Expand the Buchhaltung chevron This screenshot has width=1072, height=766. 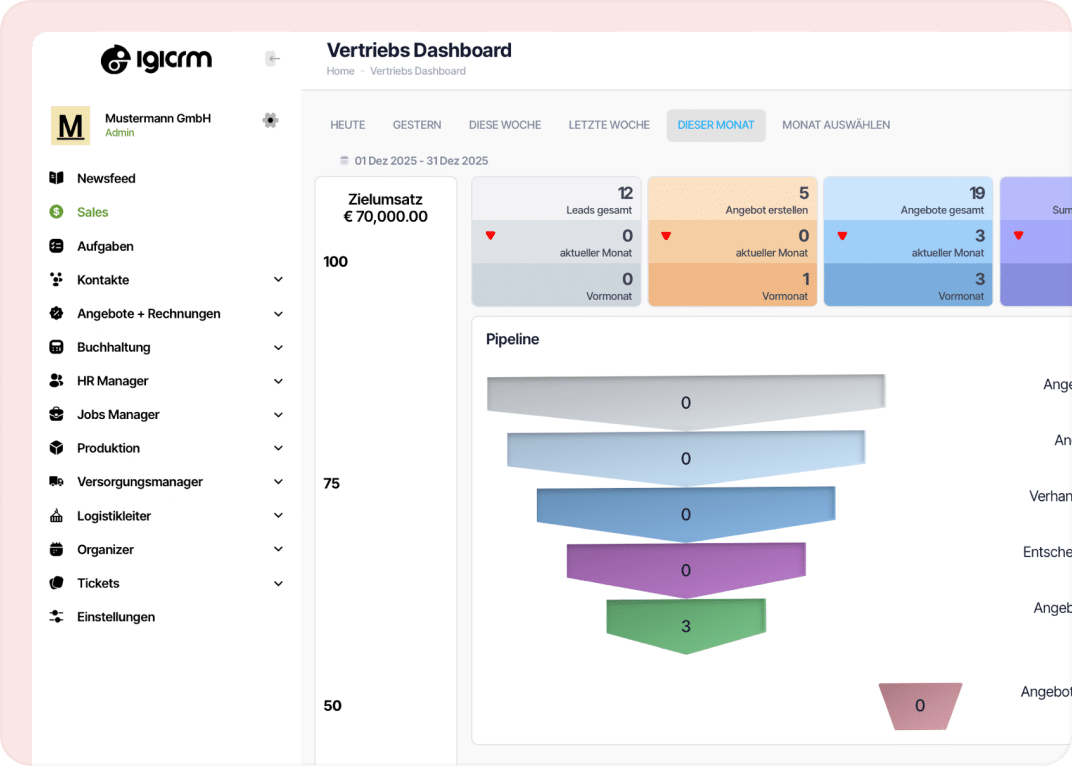278,347
